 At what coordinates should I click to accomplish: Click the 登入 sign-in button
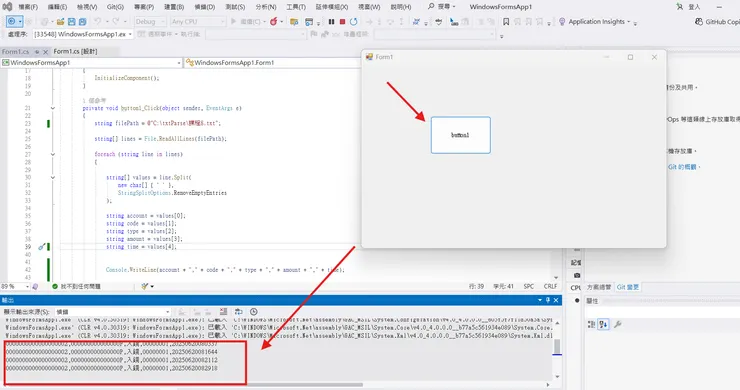690,7
